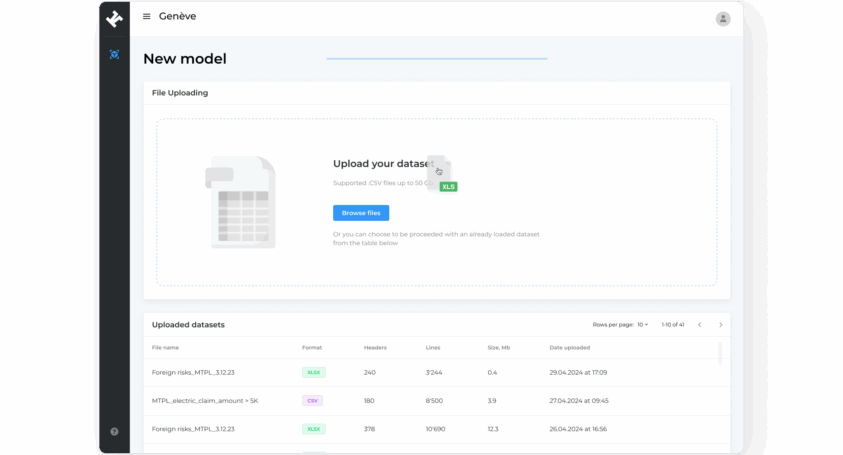
Task: Click the File name column header
Action: (x=165, y=348)
